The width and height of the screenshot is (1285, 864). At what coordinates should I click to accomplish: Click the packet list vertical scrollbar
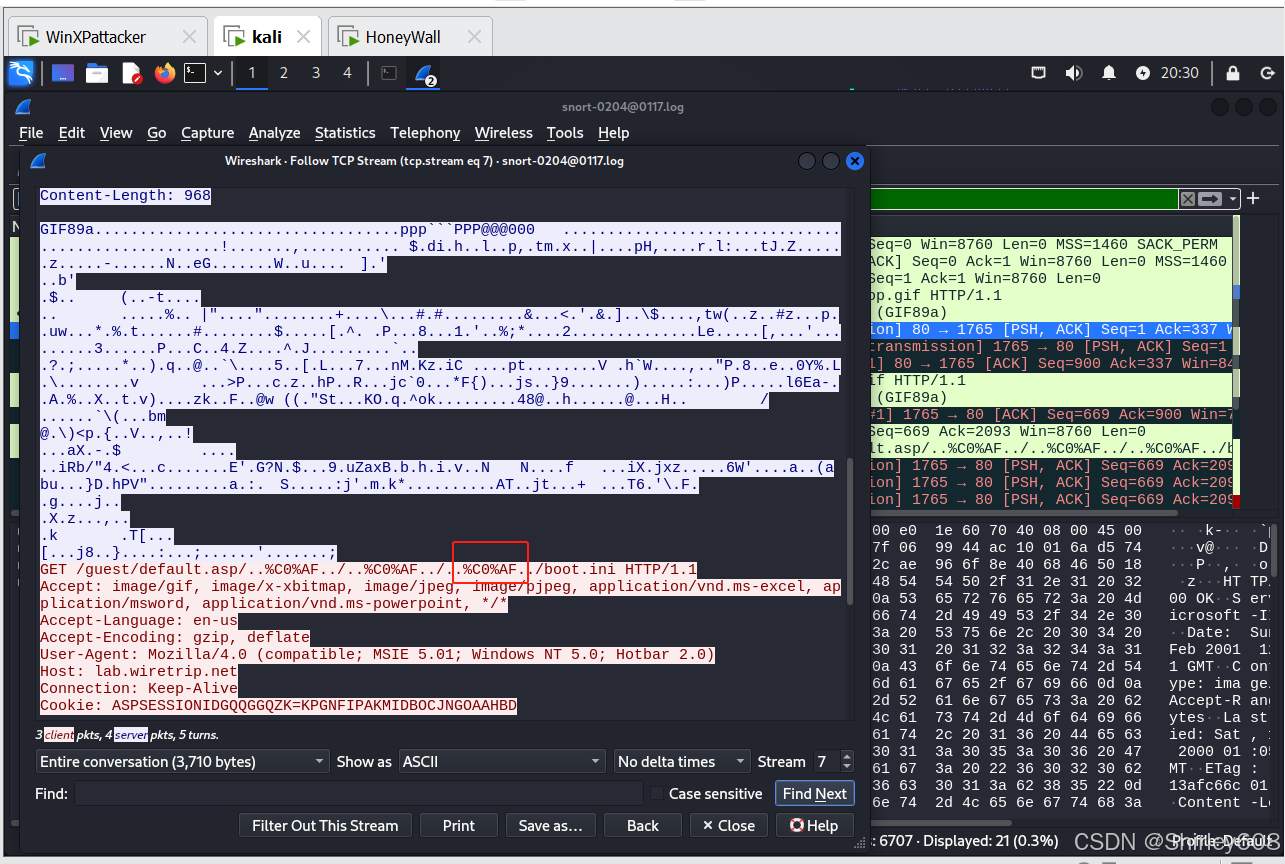point(1237,360)
